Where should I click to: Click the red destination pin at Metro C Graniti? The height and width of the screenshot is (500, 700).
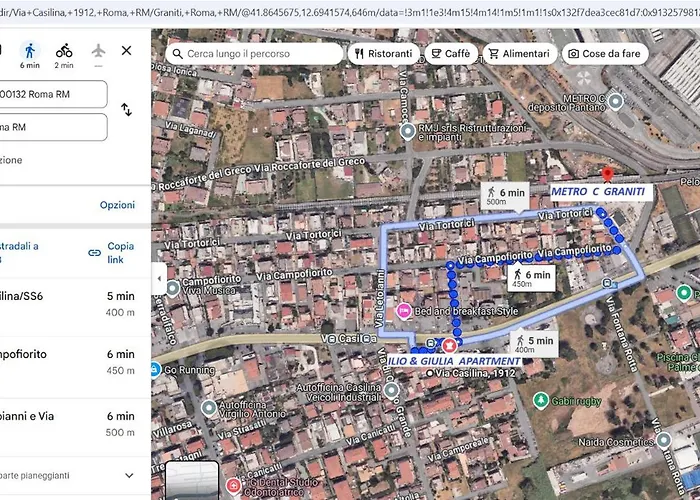point(607,175)
